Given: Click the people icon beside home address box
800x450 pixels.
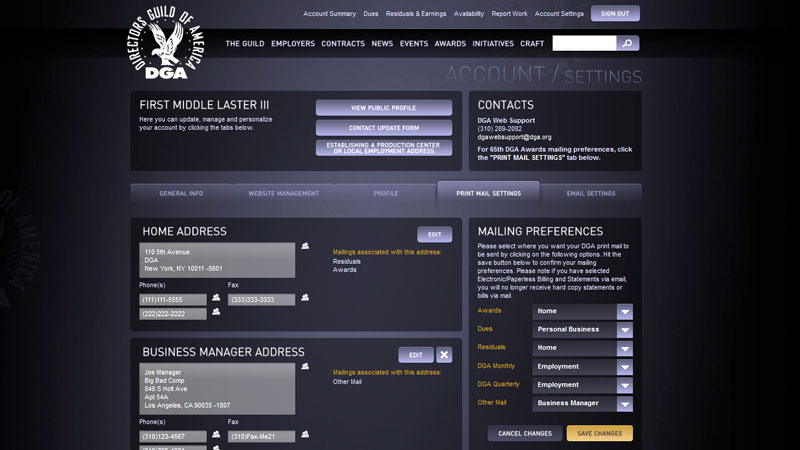Looking at the screenshot, I should coord(305,246).
